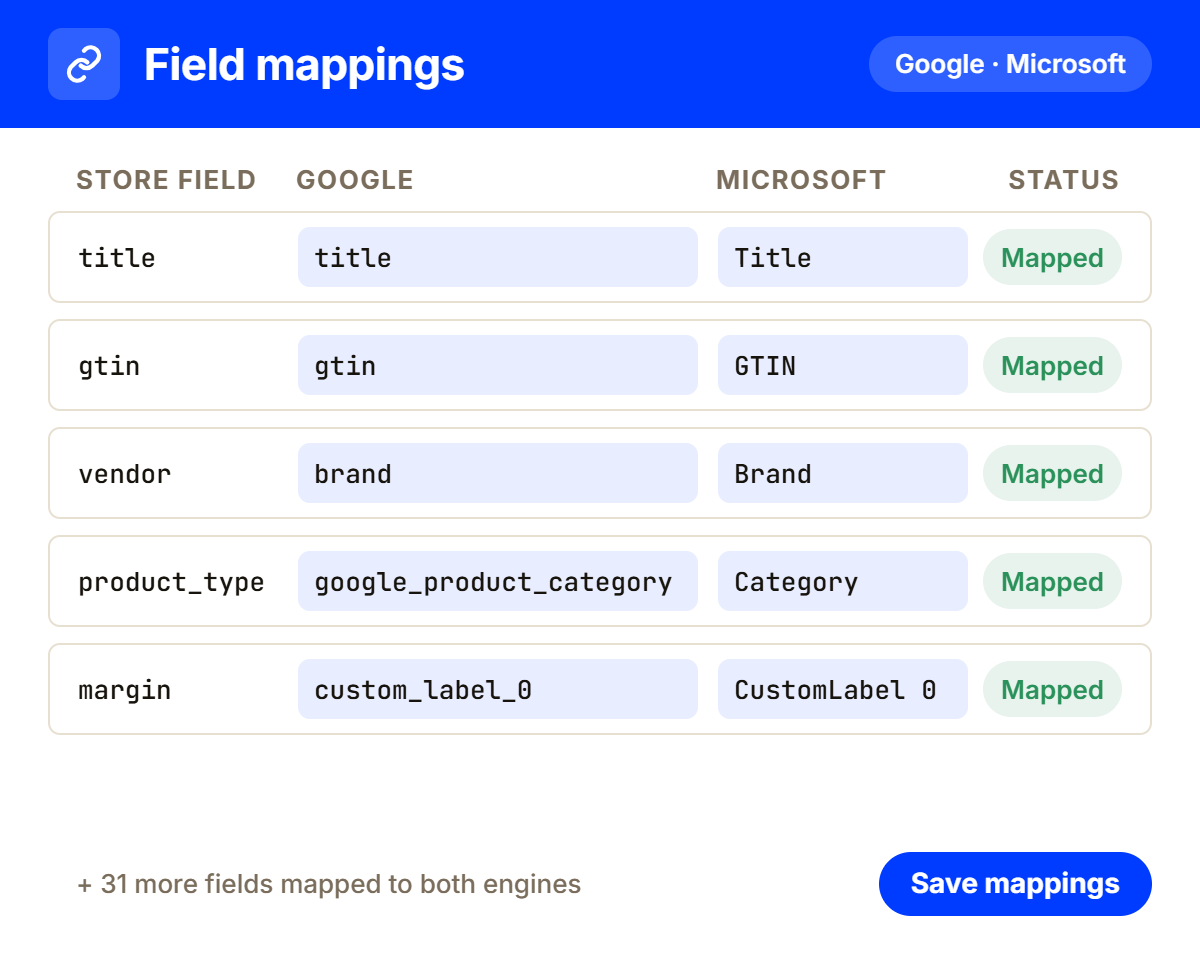Open the 'google_product_category' field

point(498,581)
